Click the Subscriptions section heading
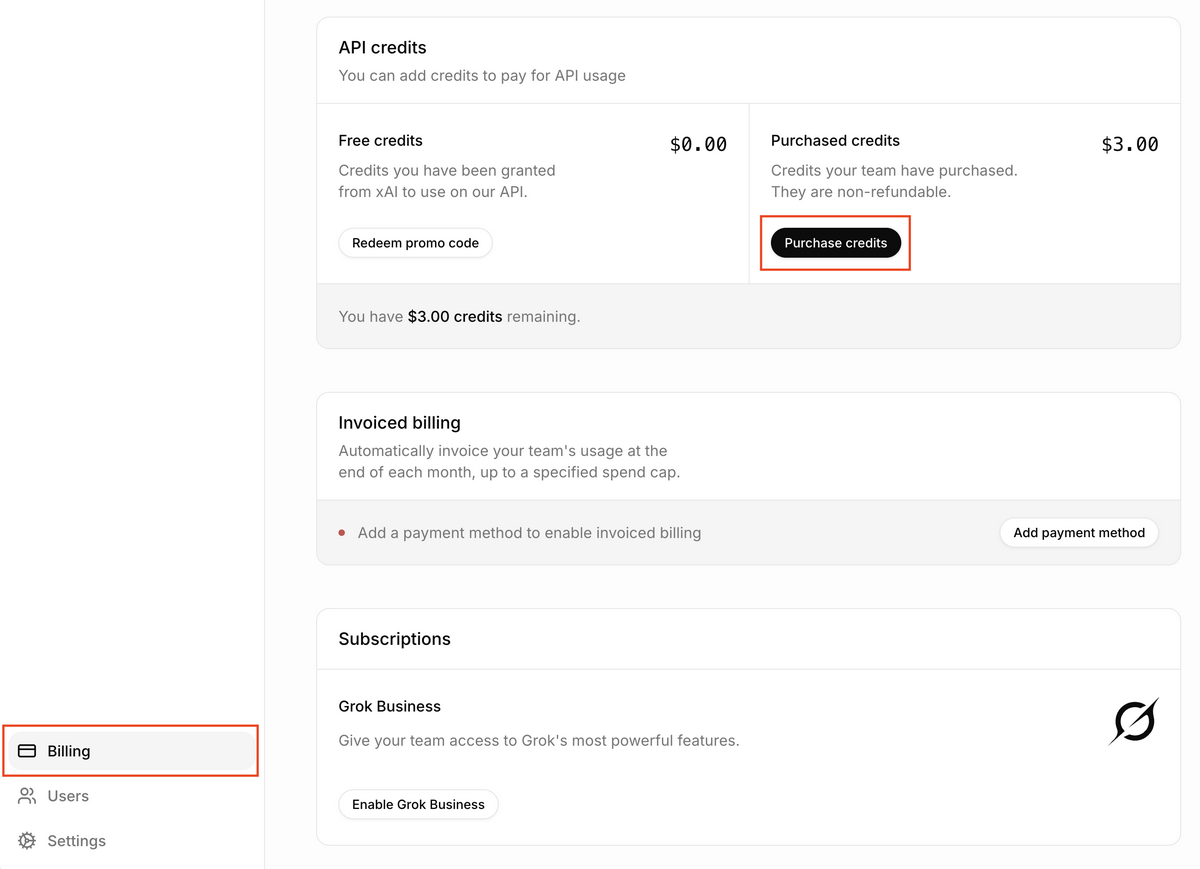 click(x=394, y=639)
